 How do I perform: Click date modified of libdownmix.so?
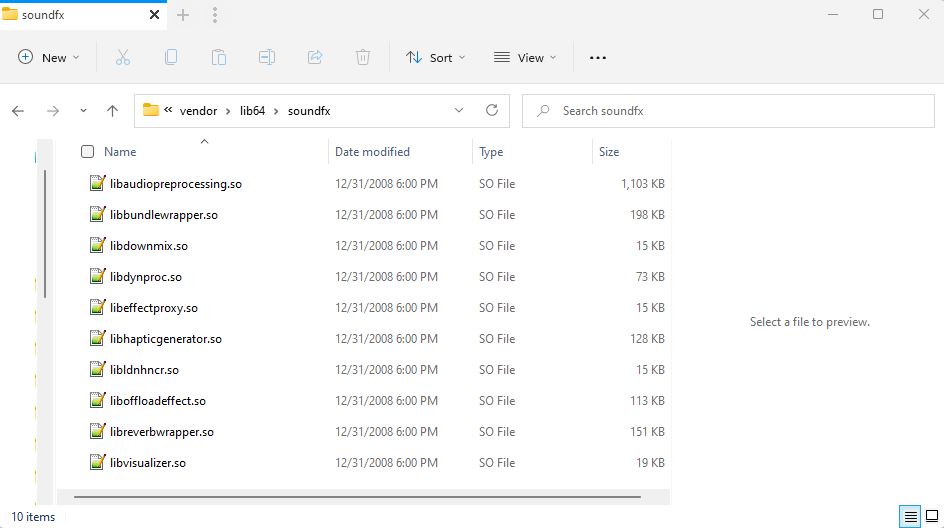(x=387, y=246)
